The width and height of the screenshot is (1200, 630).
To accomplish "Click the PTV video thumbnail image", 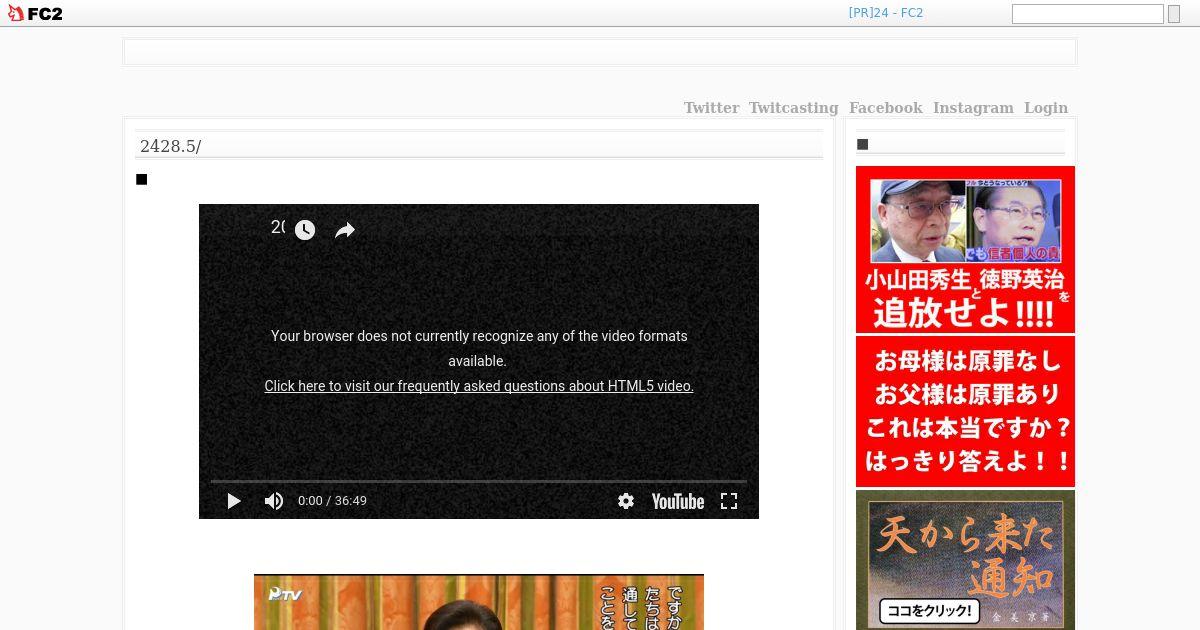I will (479, 602).
